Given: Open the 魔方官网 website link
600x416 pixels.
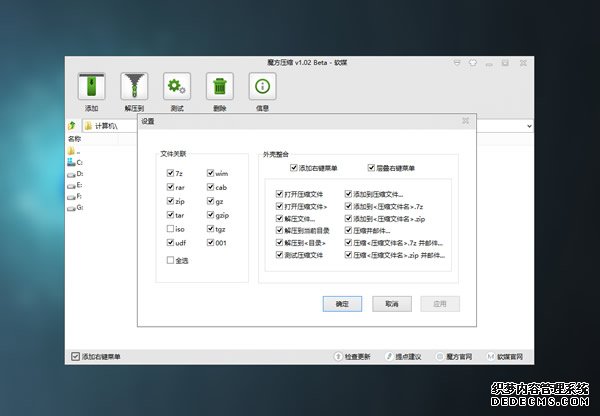Looking at the screenshot, I should point(454,357).
